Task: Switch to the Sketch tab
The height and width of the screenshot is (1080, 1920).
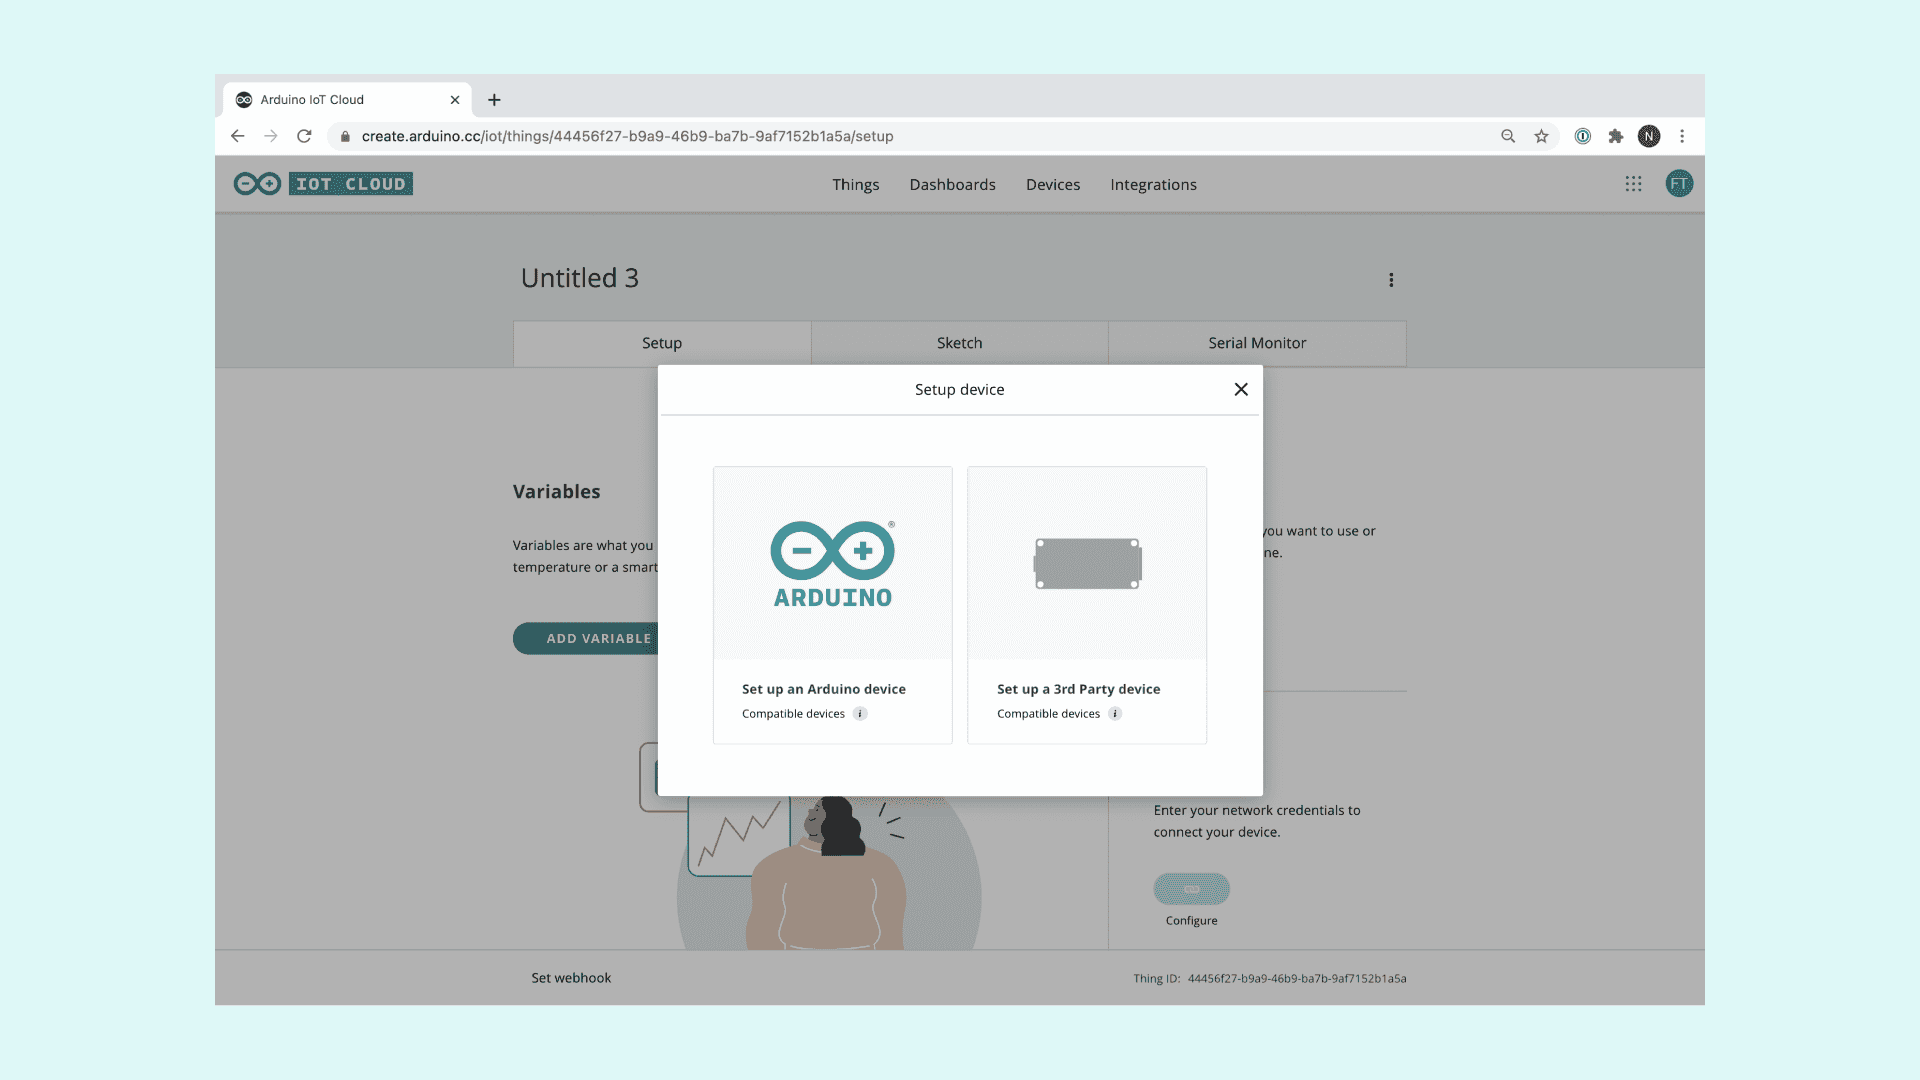Action: tap(959, 343)
